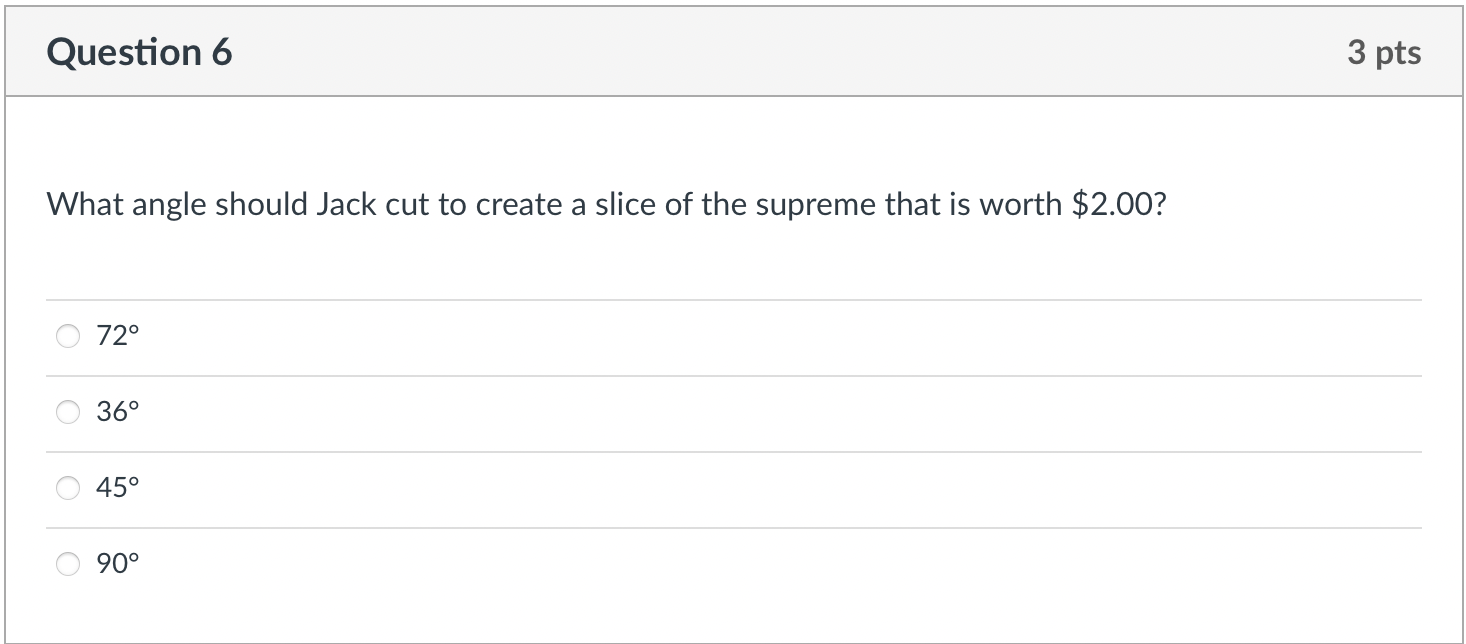Select the 72° answer radio button
1466x644 pixels.
[x=67, y=337]
